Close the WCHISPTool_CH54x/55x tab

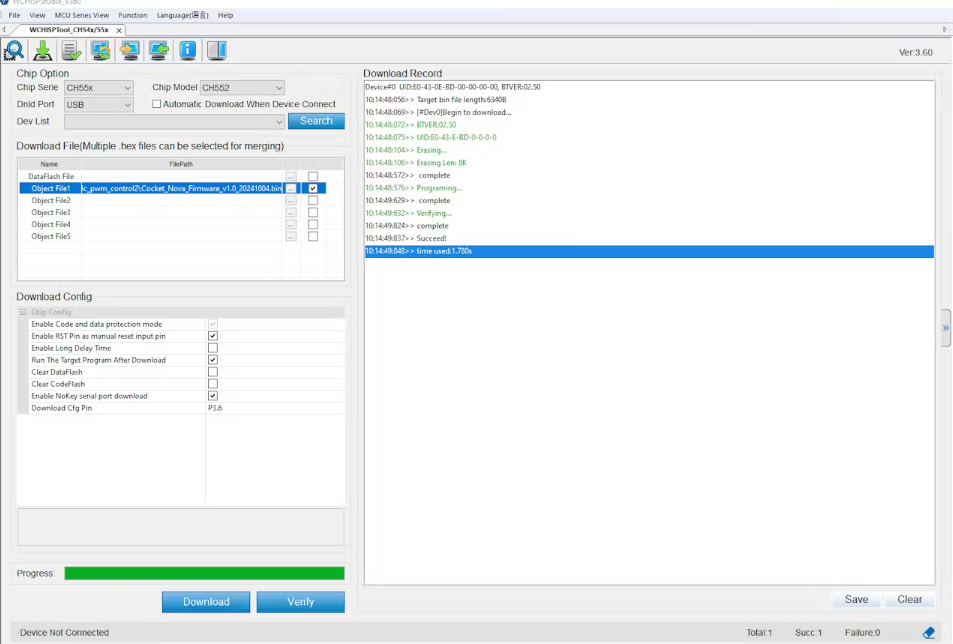[119, 30]
